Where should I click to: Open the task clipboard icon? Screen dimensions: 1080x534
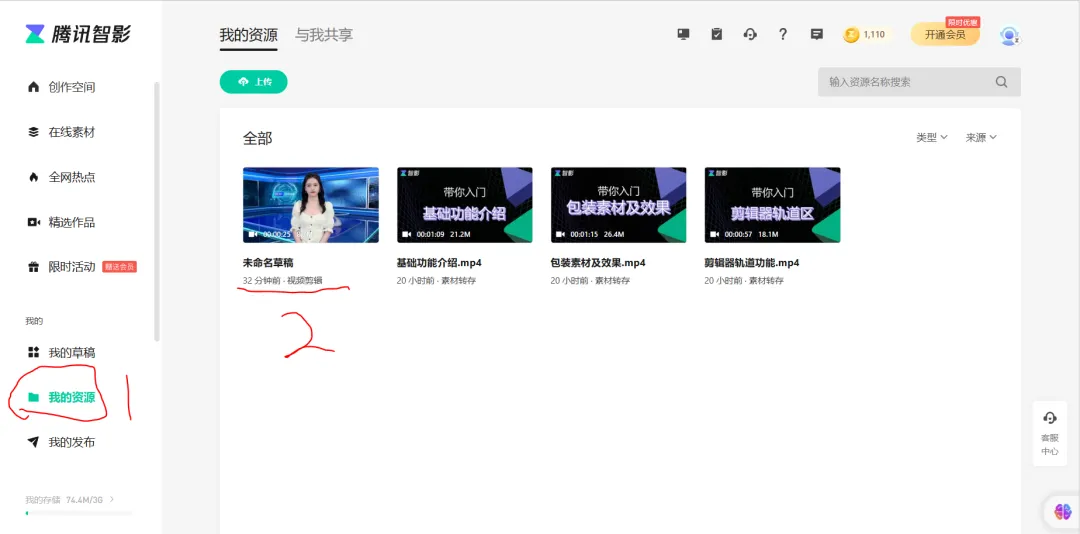(716, 34)
